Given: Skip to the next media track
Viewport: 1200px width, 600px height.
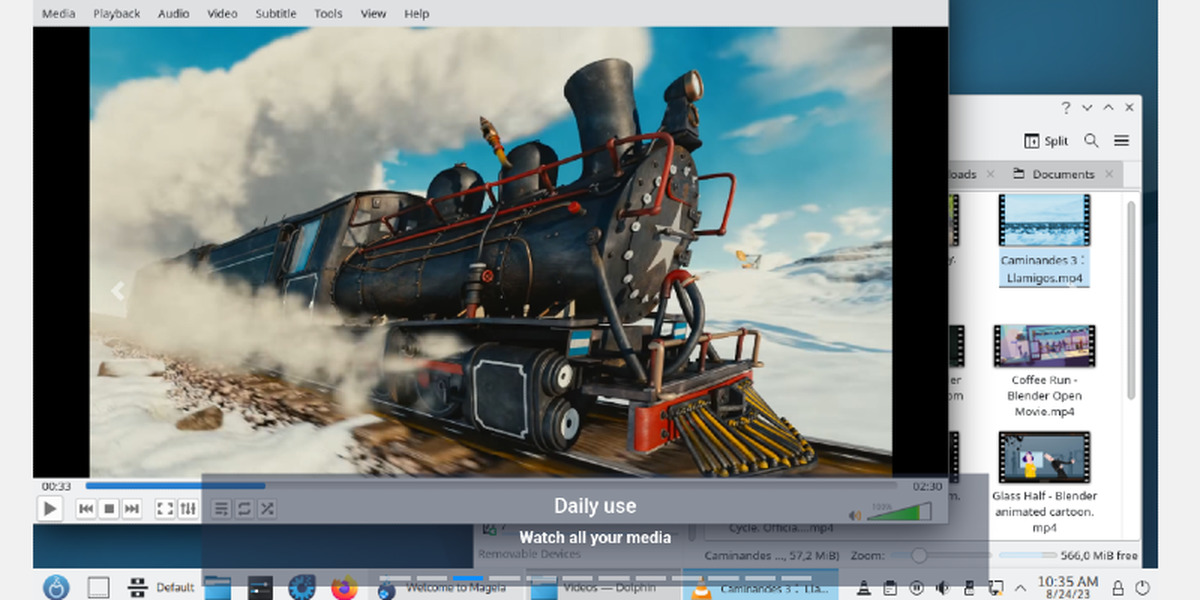Looking at the screenshot, I should click(x=133, y=509).
